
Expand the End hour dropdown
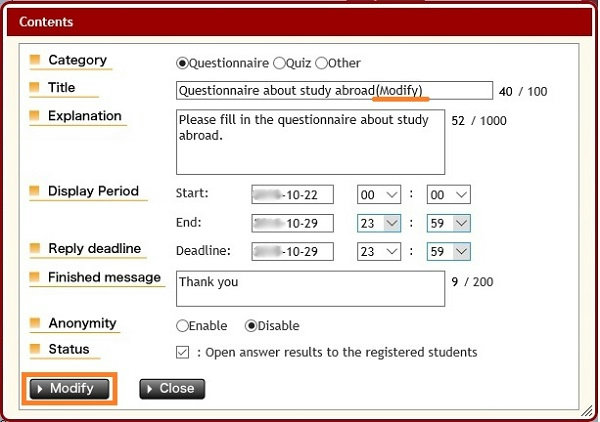tap(379, 223)
